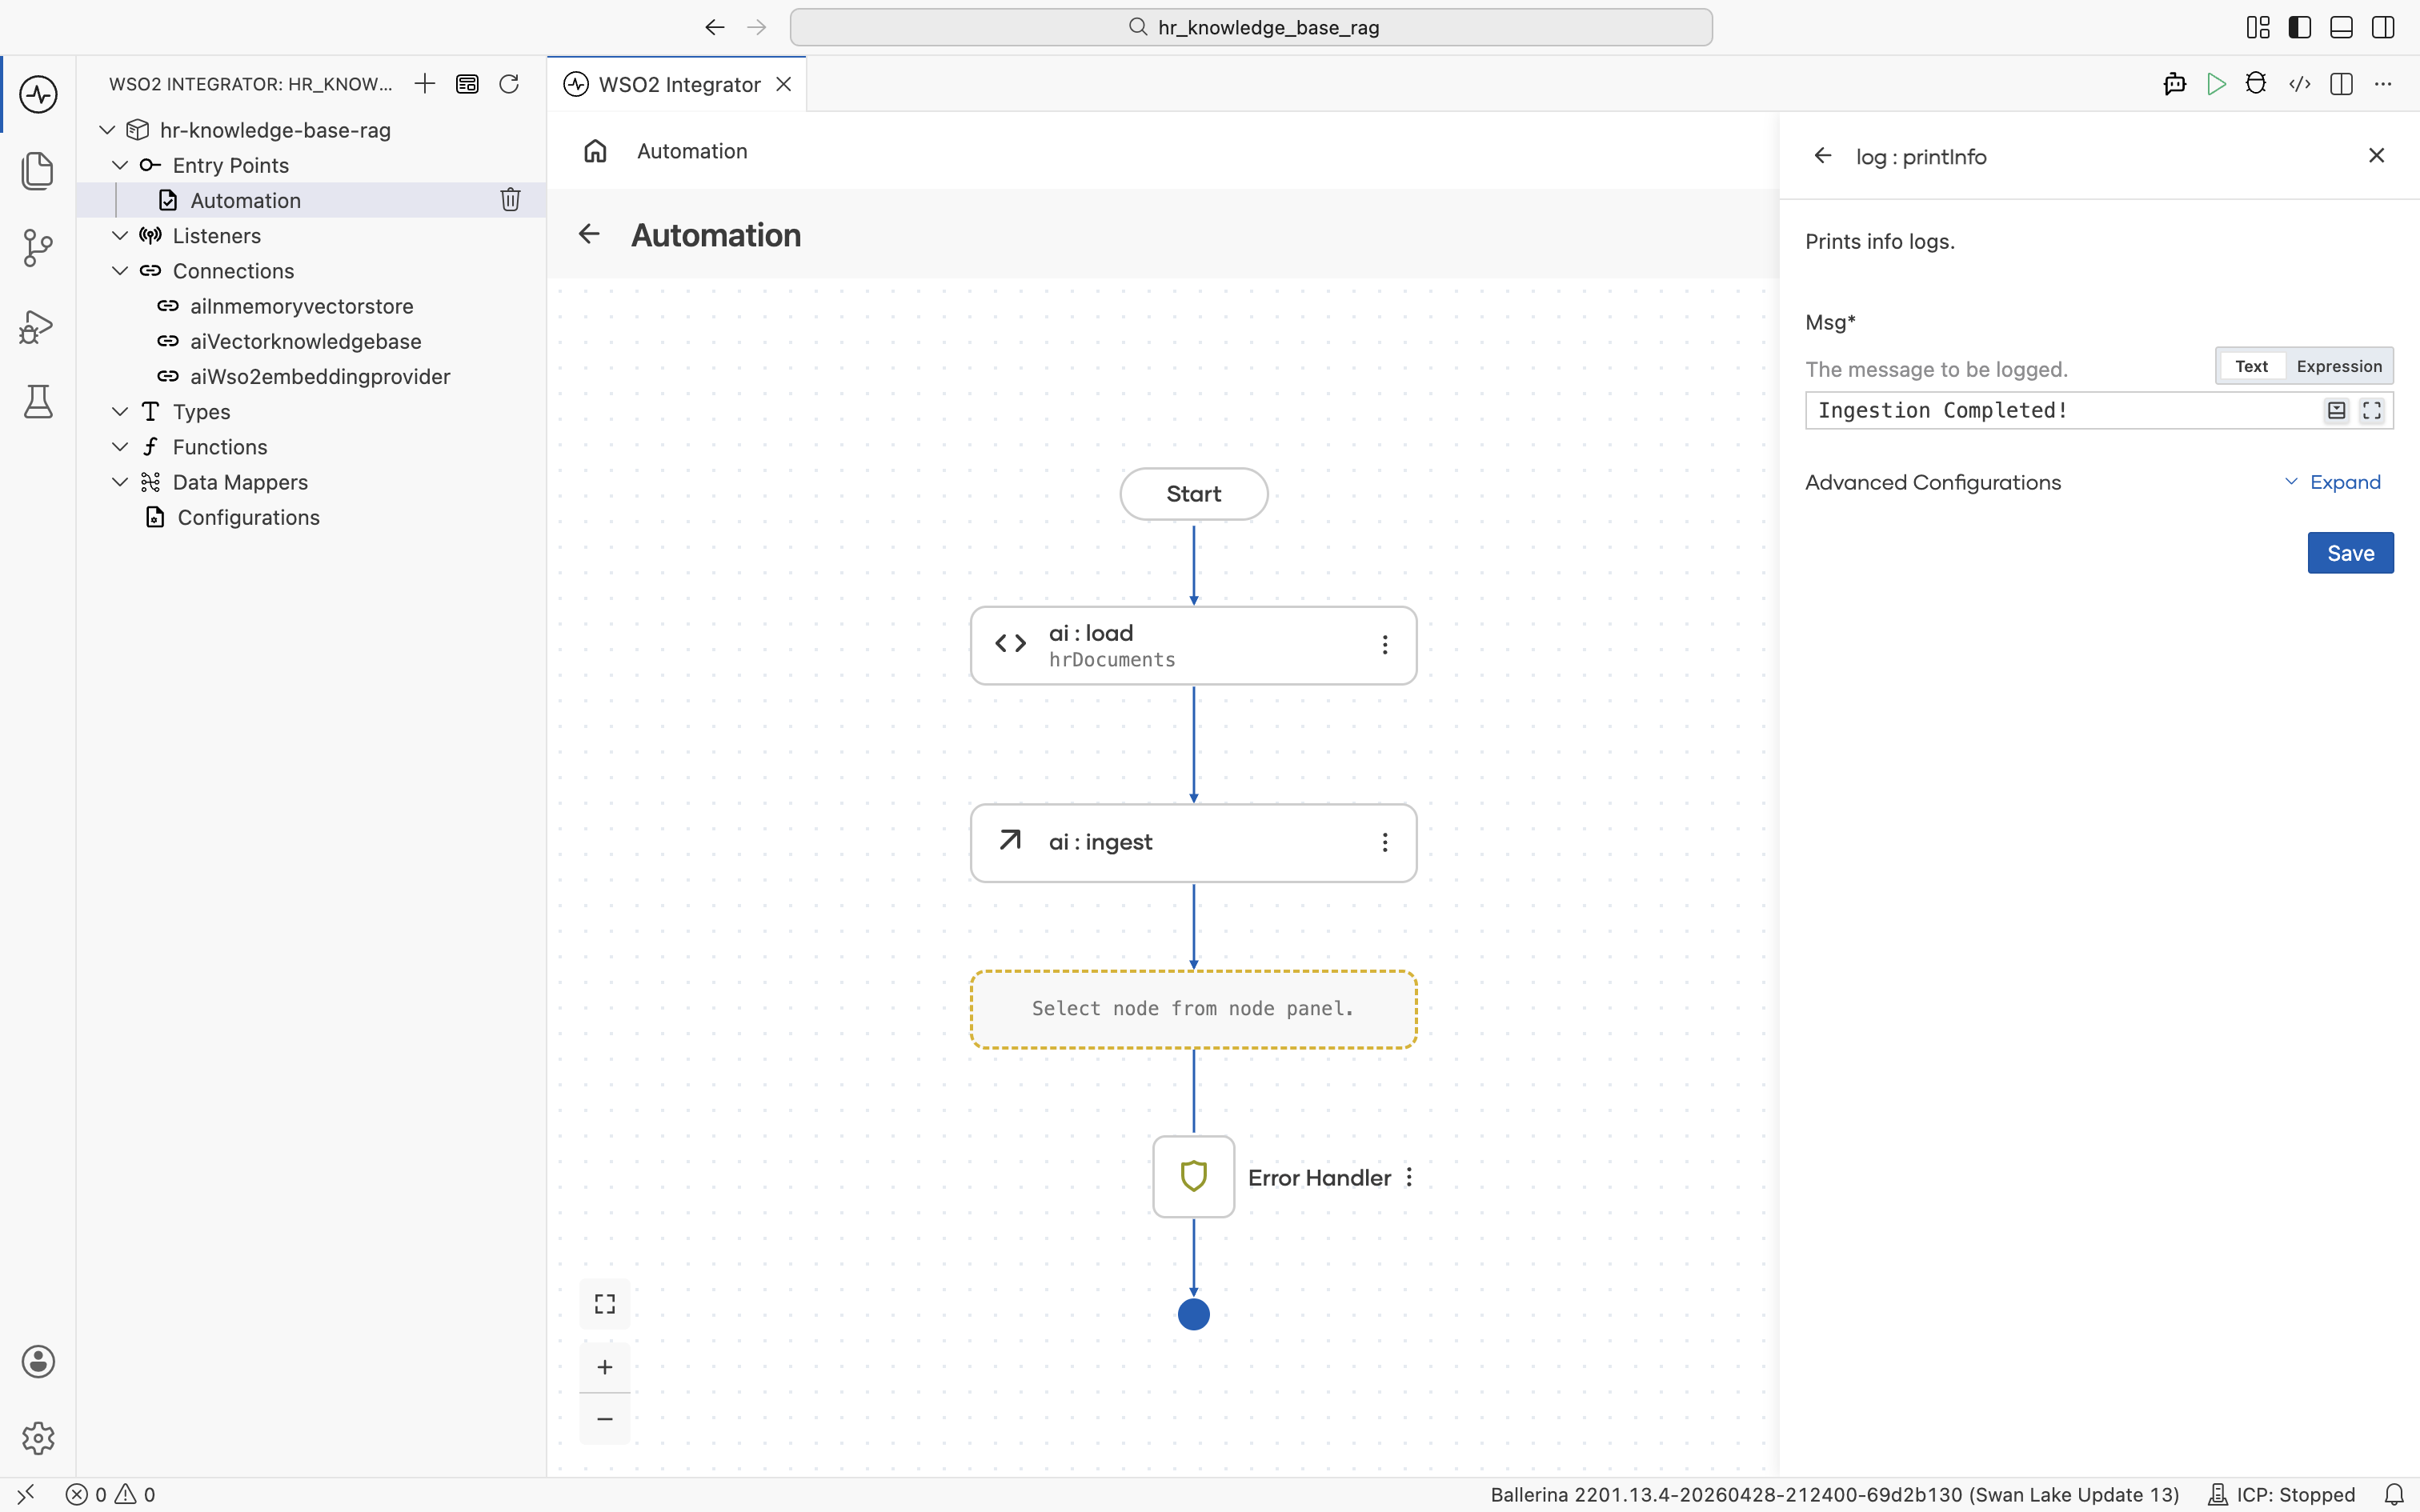
Task: Collapse the hr-knowledge-base-rag project
Action: point(107,130)
